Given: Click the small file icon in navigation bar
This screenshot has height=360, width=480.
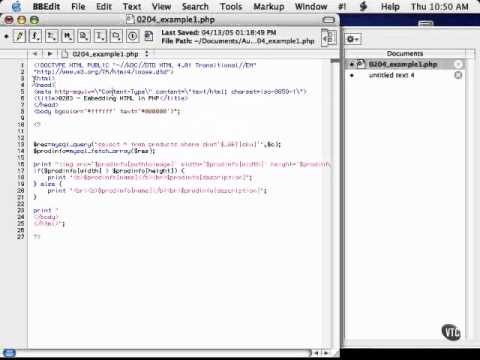Looking at the screenshot, I should (65, 54).
